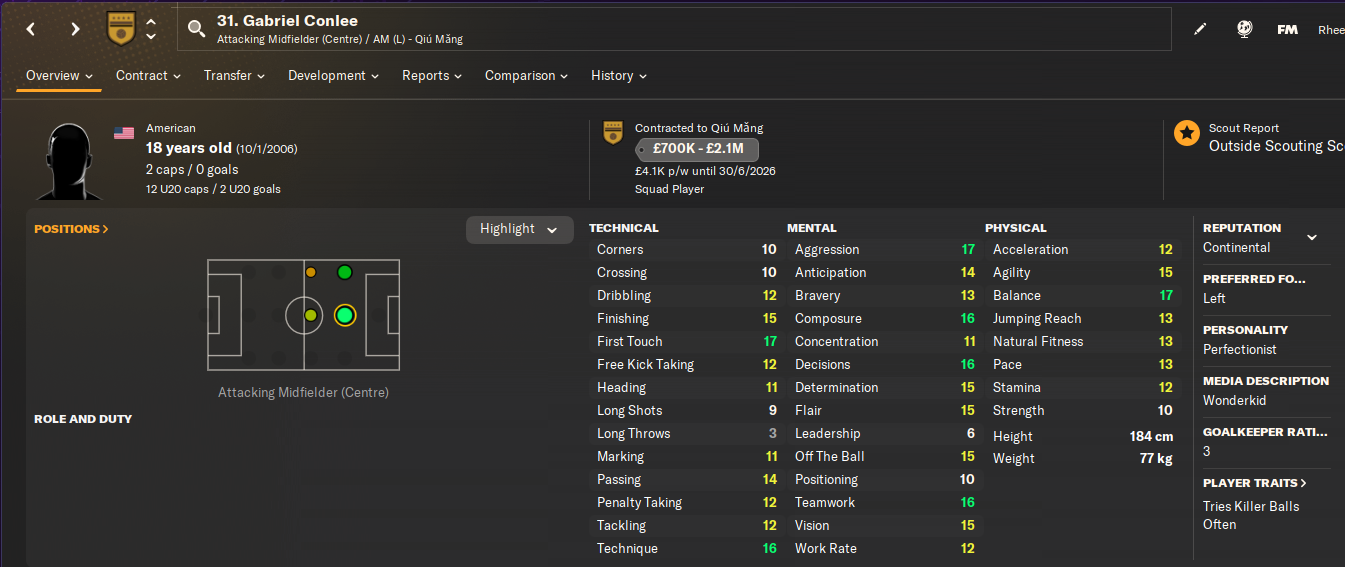Image resolution: width=1345 pixels, height=567 pixels.
Task: Click the Scout Report star icon
Action: [x=1187, y=133]
